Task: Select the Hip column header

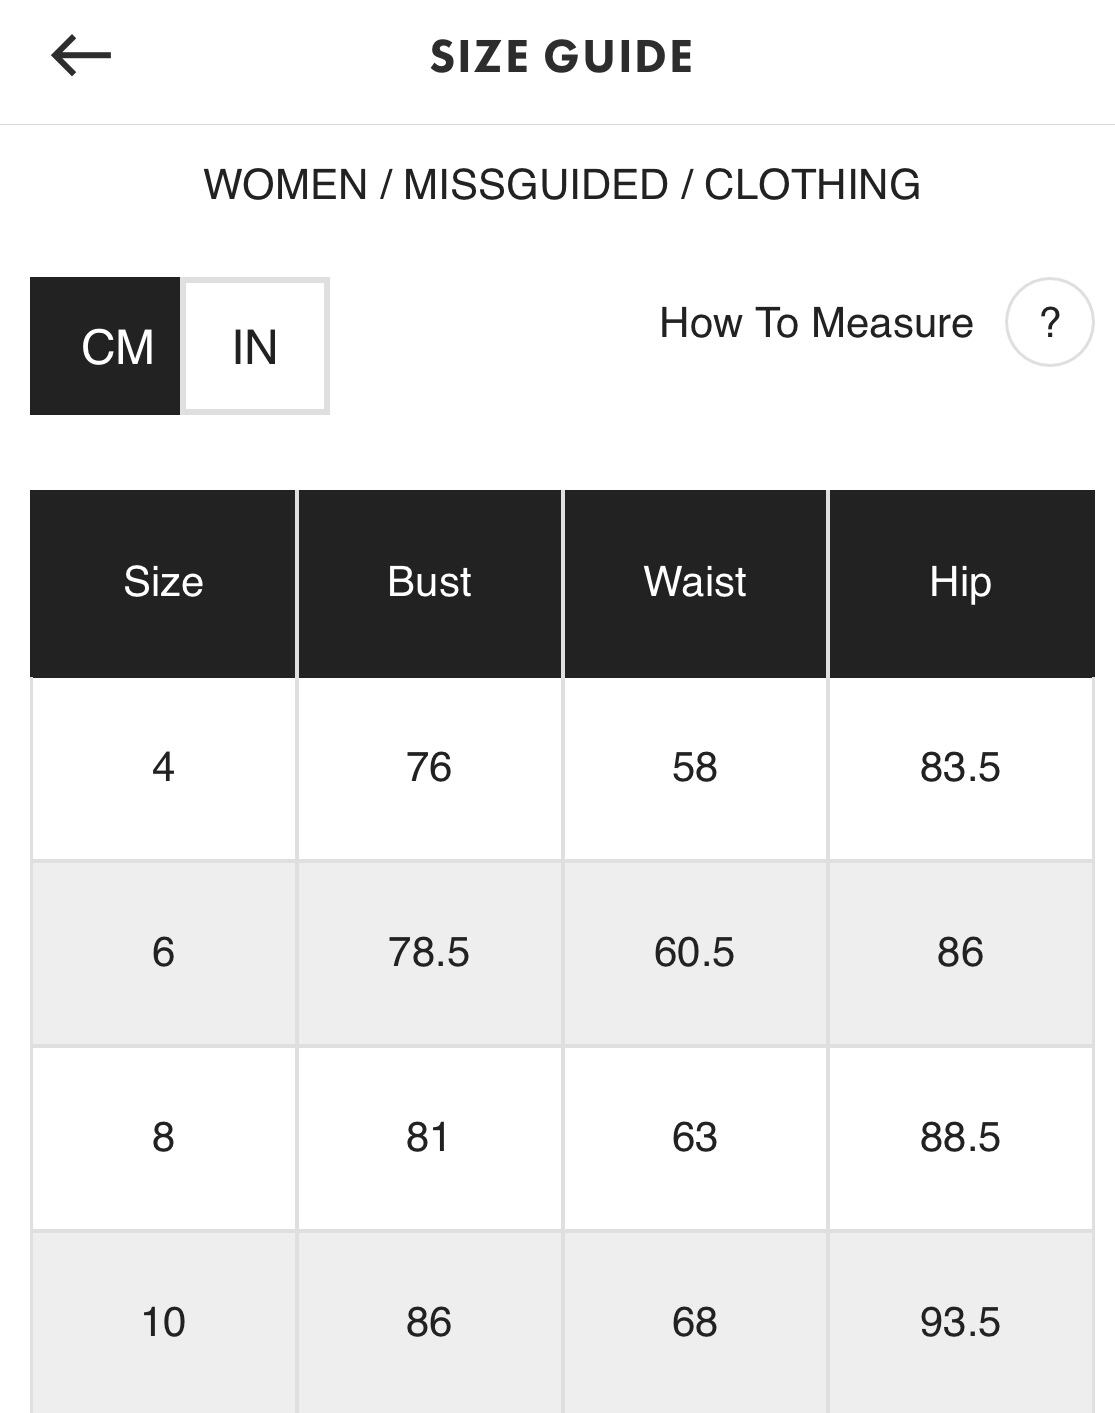Action: (x=960, y=582)
